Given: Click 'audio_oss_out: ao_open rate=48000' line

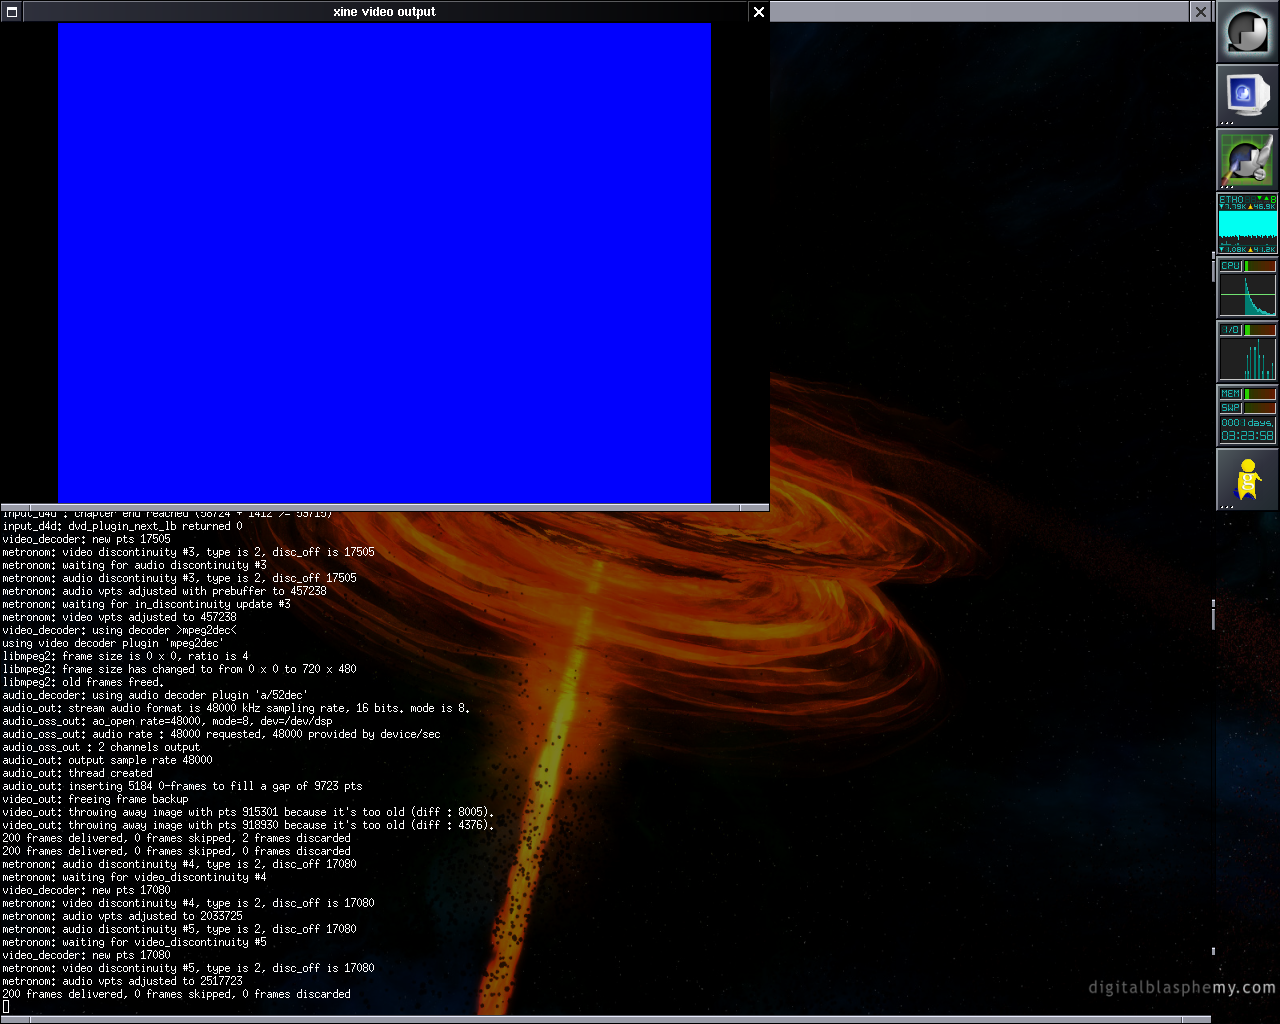Looking at the screenshot, I should tap(168, 721).
